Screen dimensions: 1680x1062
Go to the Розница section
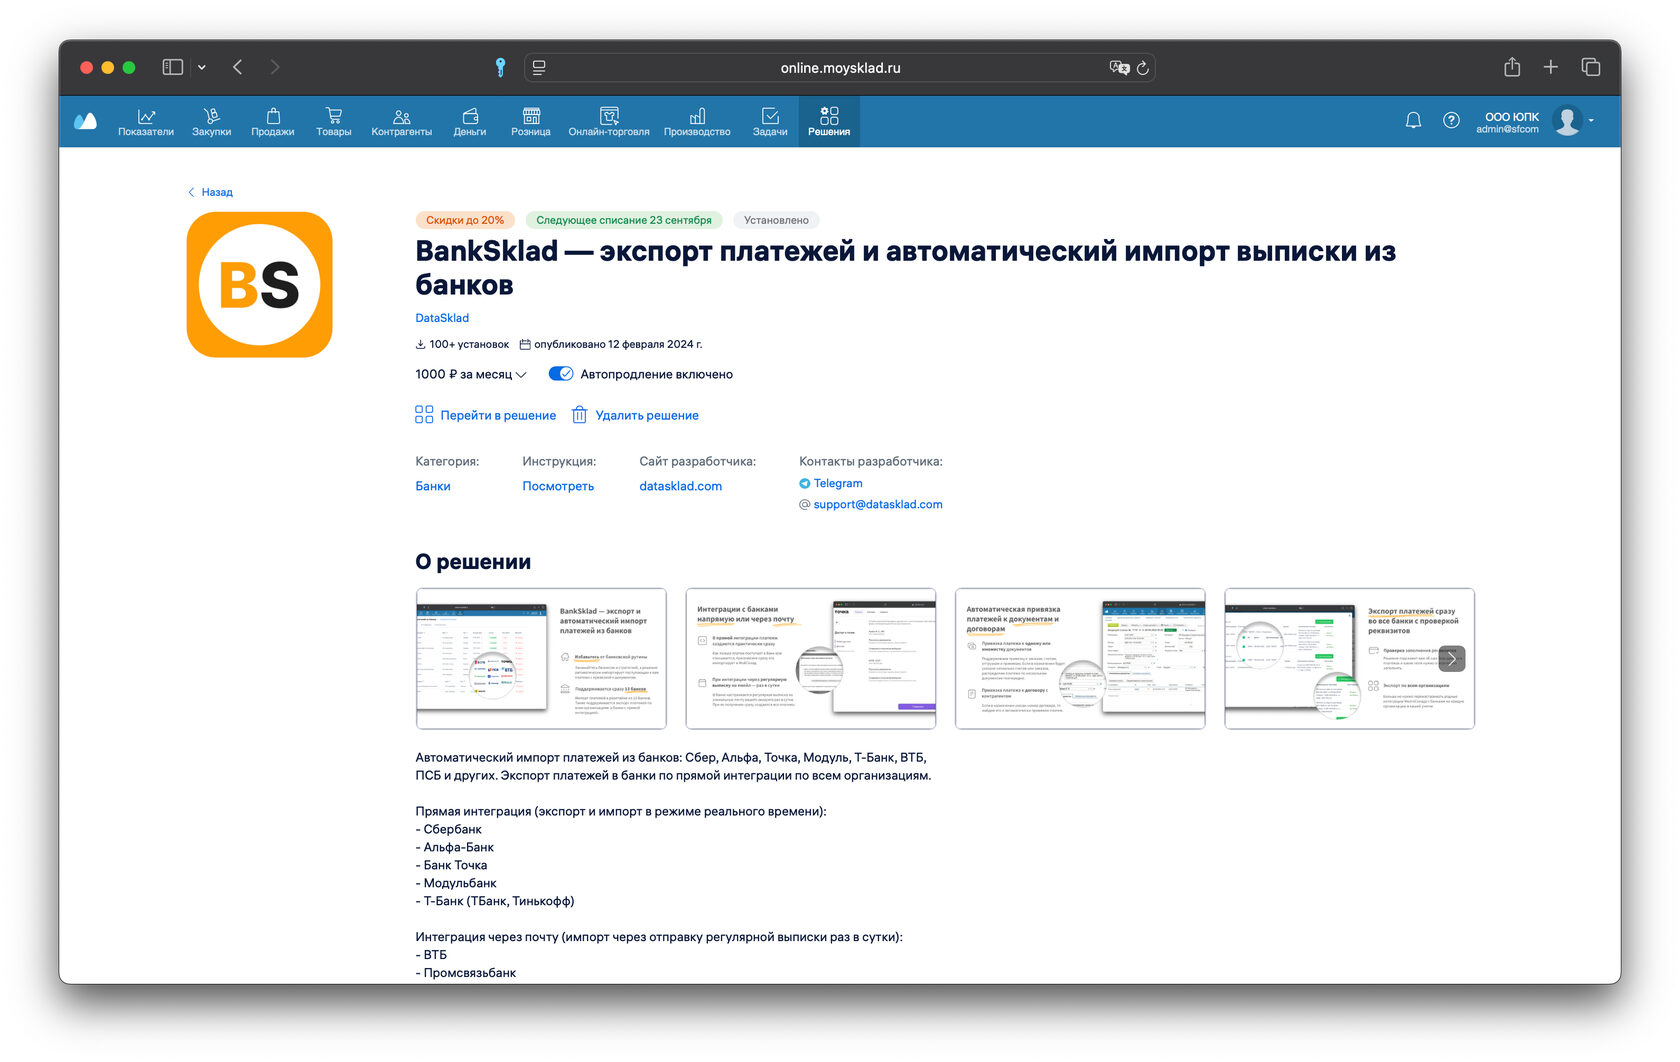click(x=531, y=122)
